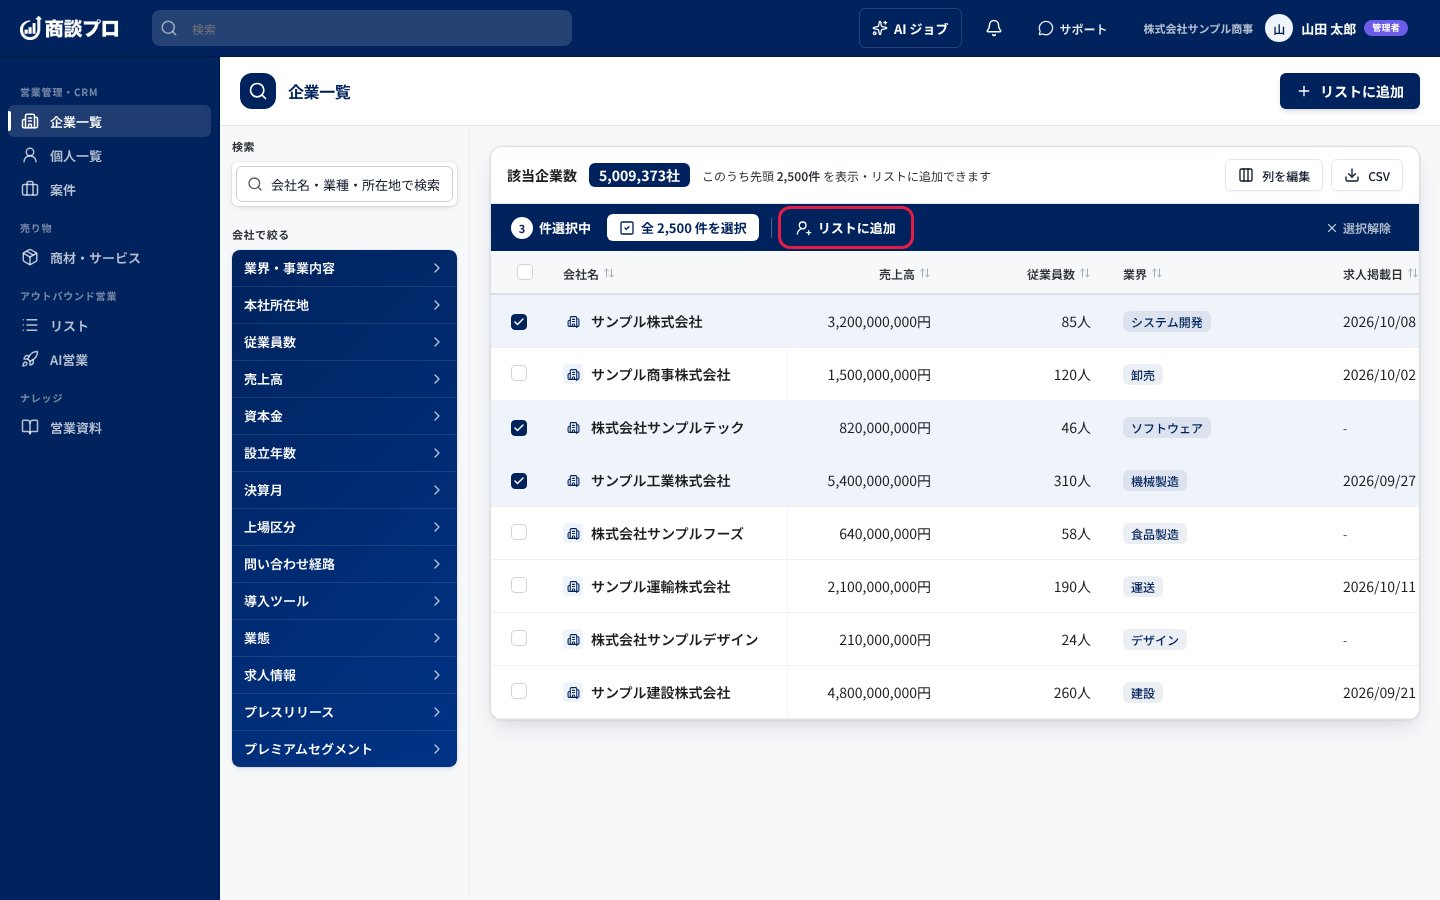Uncheck 株式会社サンプルテック row checkbox
1440x900 pixels.
pos(519,428)
